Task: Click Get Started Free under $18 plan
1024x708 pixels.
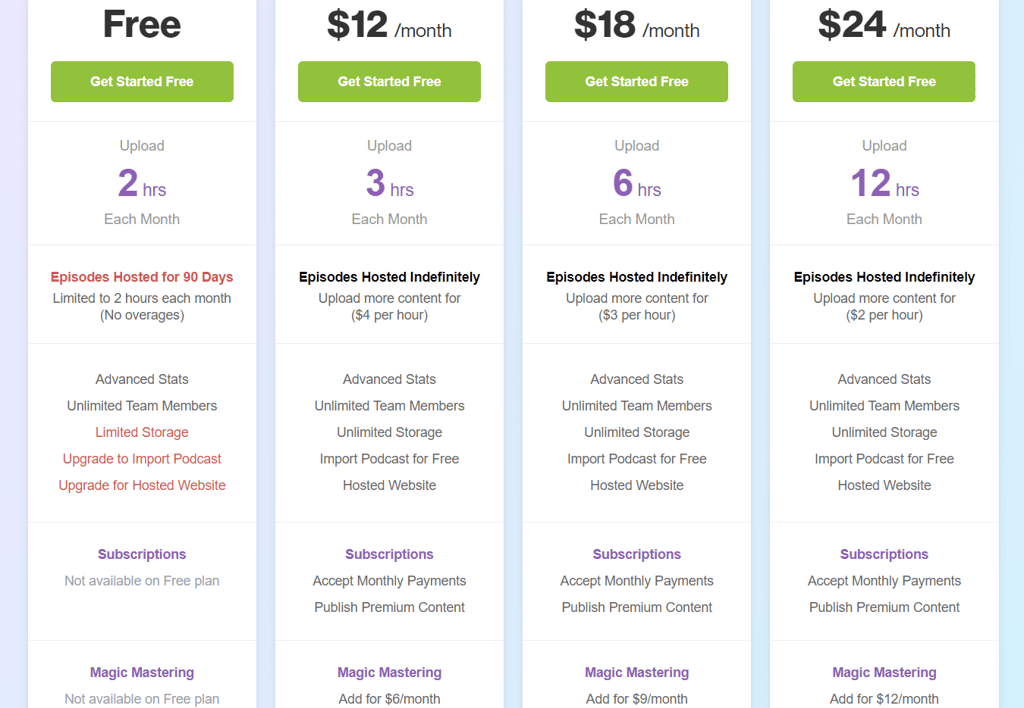Action: (x=637, y=82)
